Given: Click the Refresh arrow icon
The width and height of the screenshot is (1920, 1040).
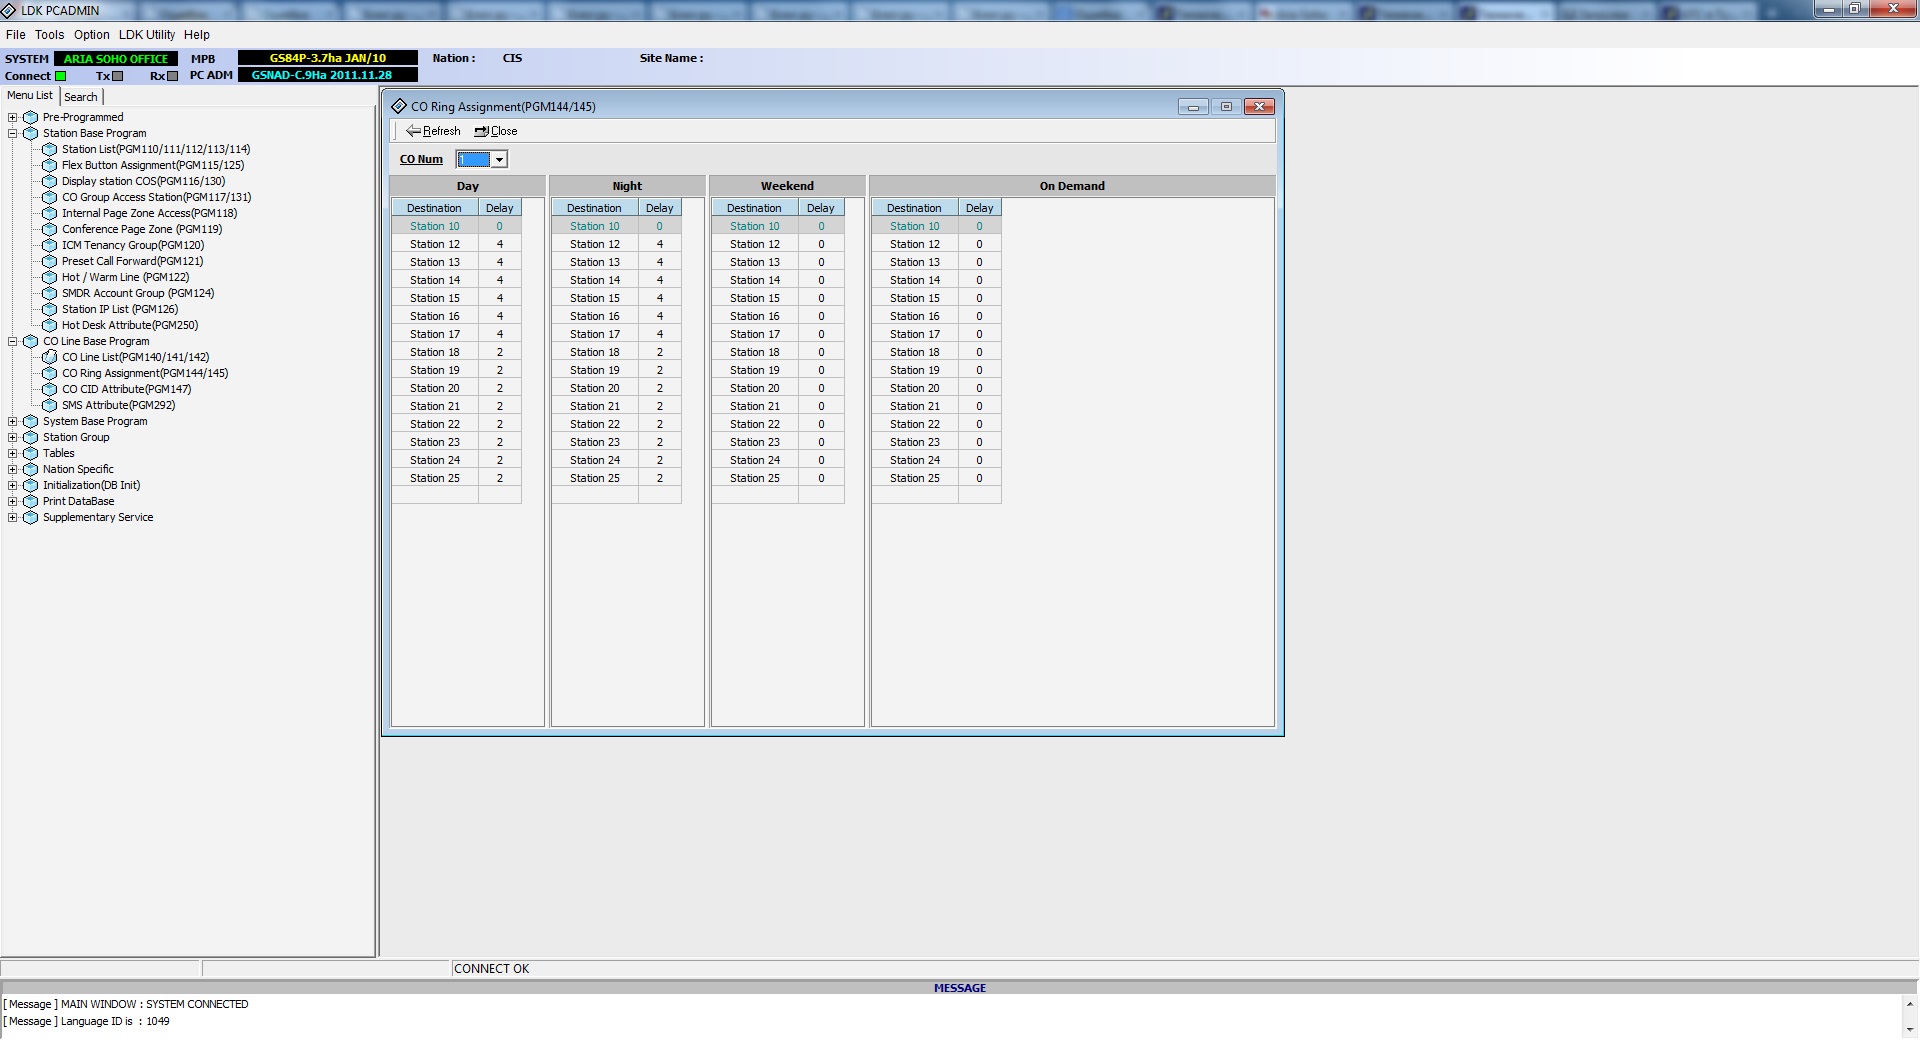Looking at the screenshot, I should tap(413, 131).
